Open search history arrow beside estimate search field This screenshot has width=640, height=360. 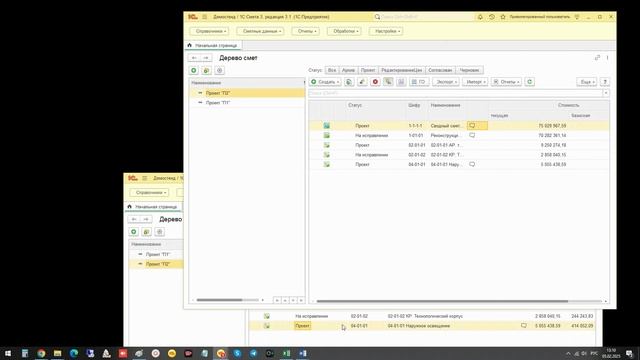606,93
